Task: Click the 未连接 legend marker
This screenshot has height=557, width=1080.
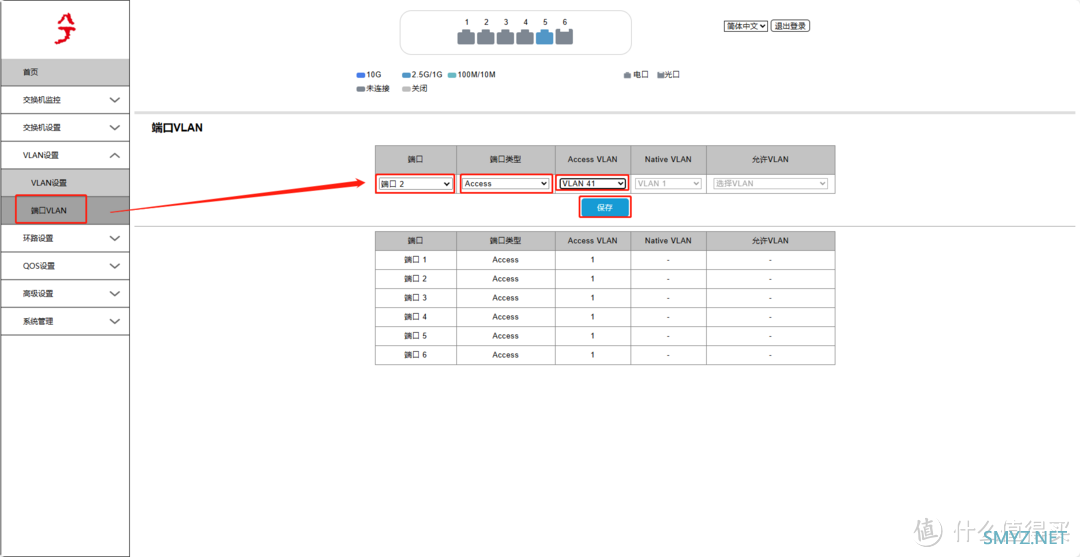Action: coord(361,89)
